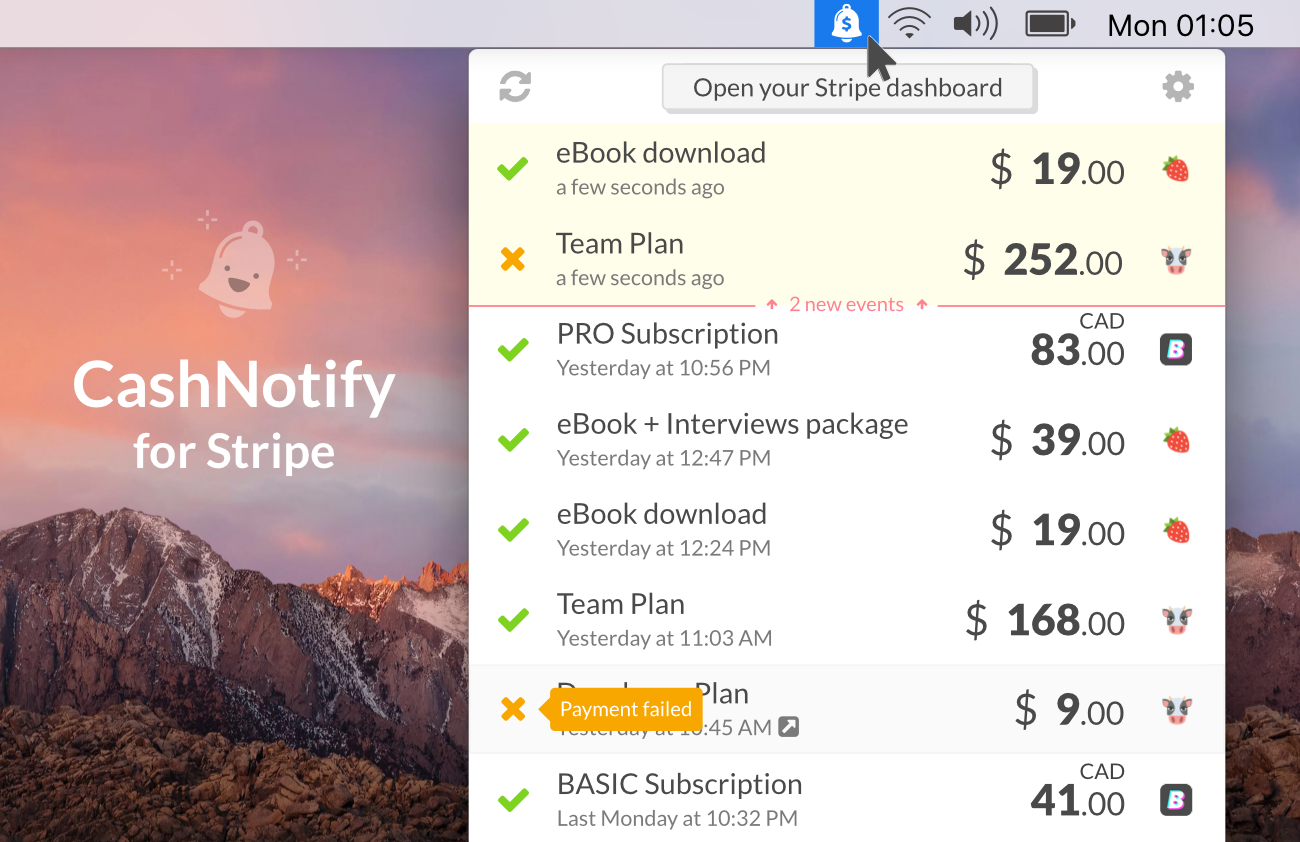Click the $168.00 amount

pos(1045,621)
